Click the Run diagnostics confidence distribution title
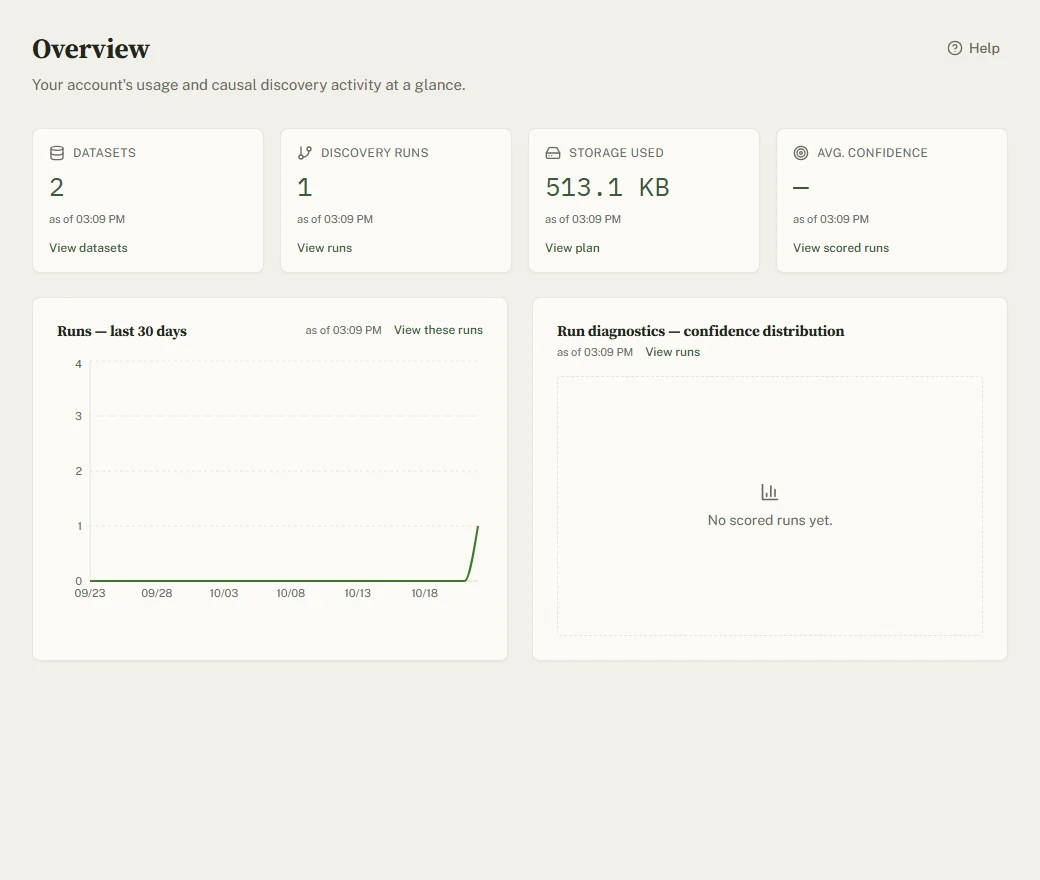1040x880 pixels. click(x=700, y=331)
